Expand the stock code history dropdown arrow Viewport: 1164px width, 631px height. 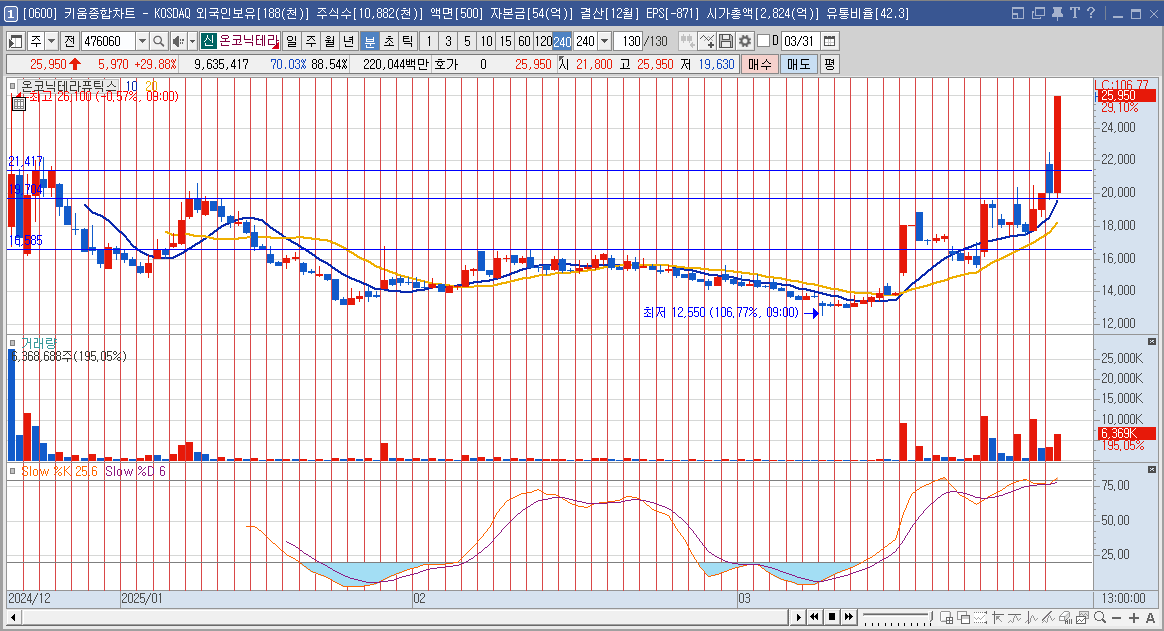click(143, 42)
